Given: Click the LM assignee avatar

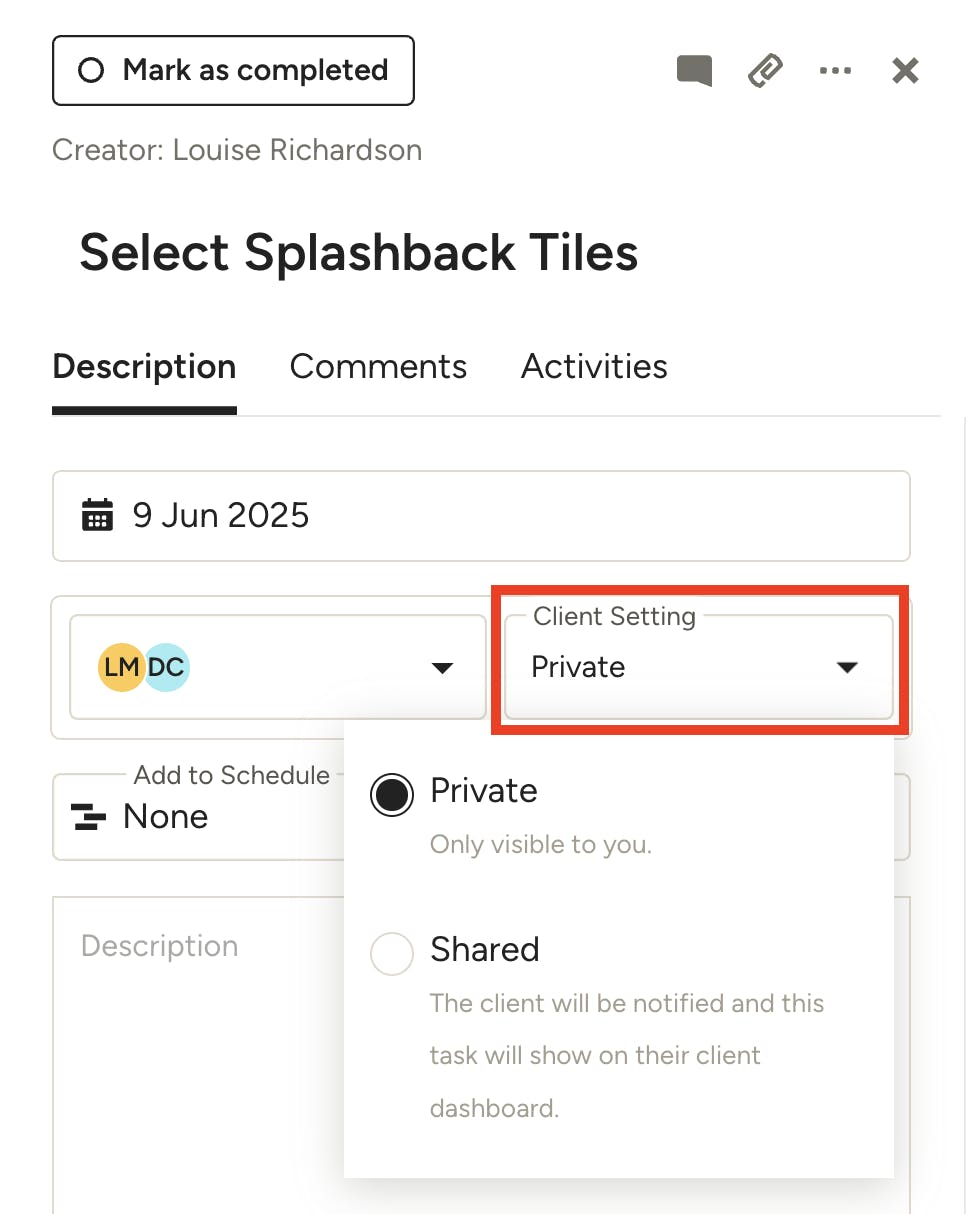Looking at the screenshot, I should coord(121,667).
